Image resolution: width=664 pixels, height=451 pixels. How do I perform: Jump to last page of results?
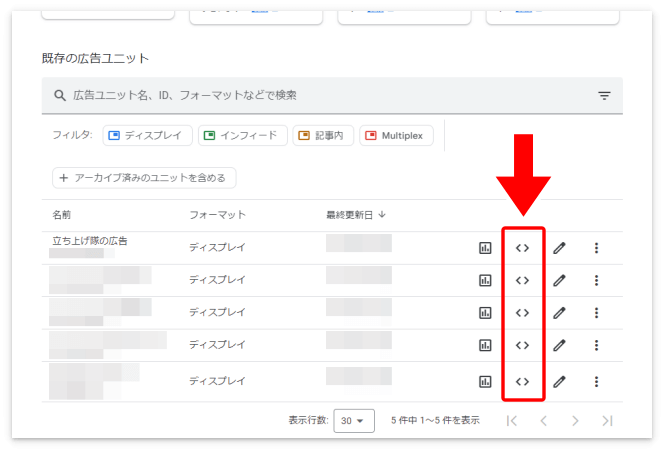[607, 421]
